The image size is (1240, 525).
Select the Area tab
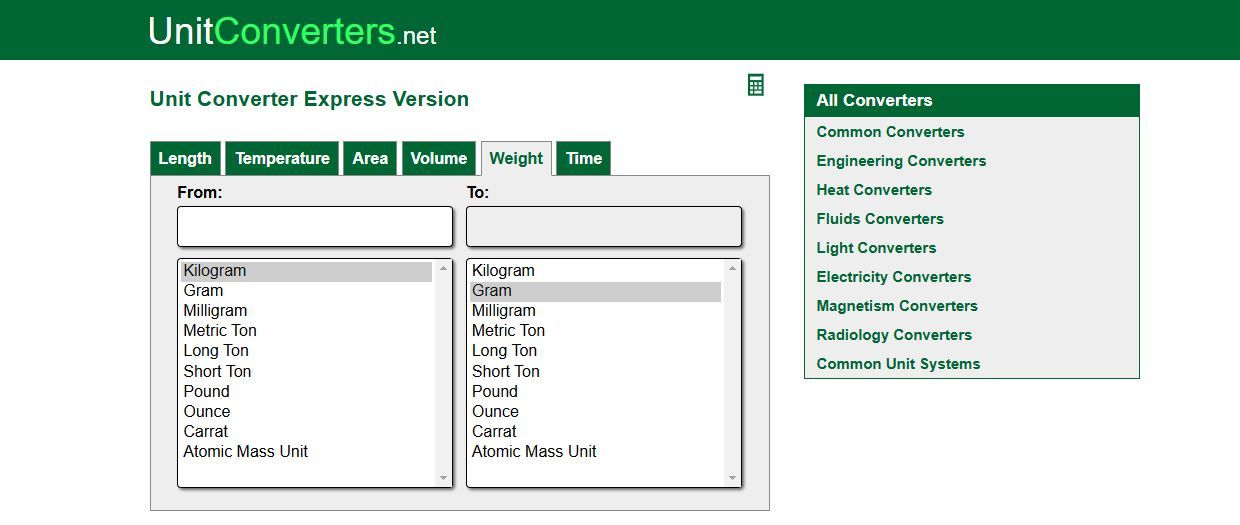[x=370, y=158]
